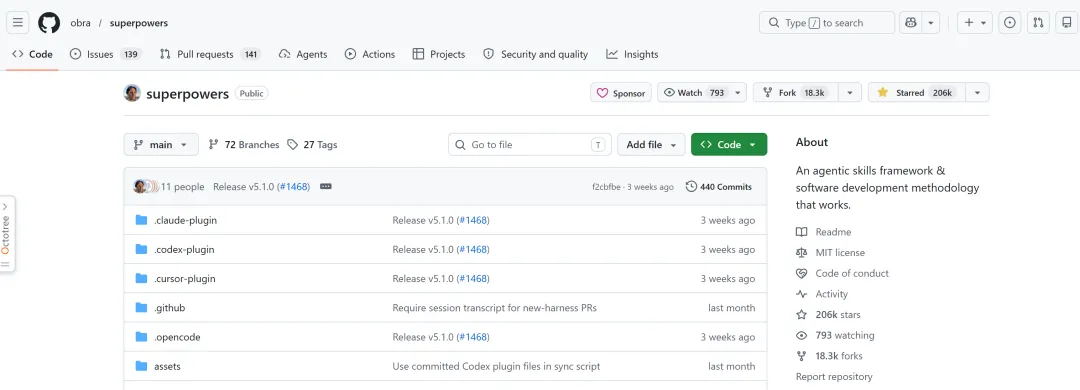1080x390 pixels.
Task: View the 27 Tags link
Action: (313, 145)
